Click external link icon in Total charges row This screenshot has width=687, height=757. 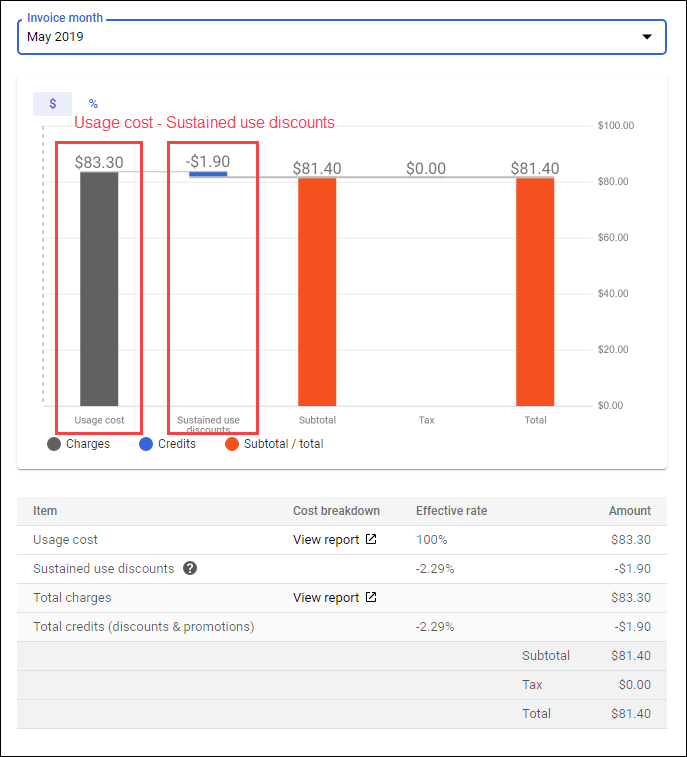(x=371, y=598)
